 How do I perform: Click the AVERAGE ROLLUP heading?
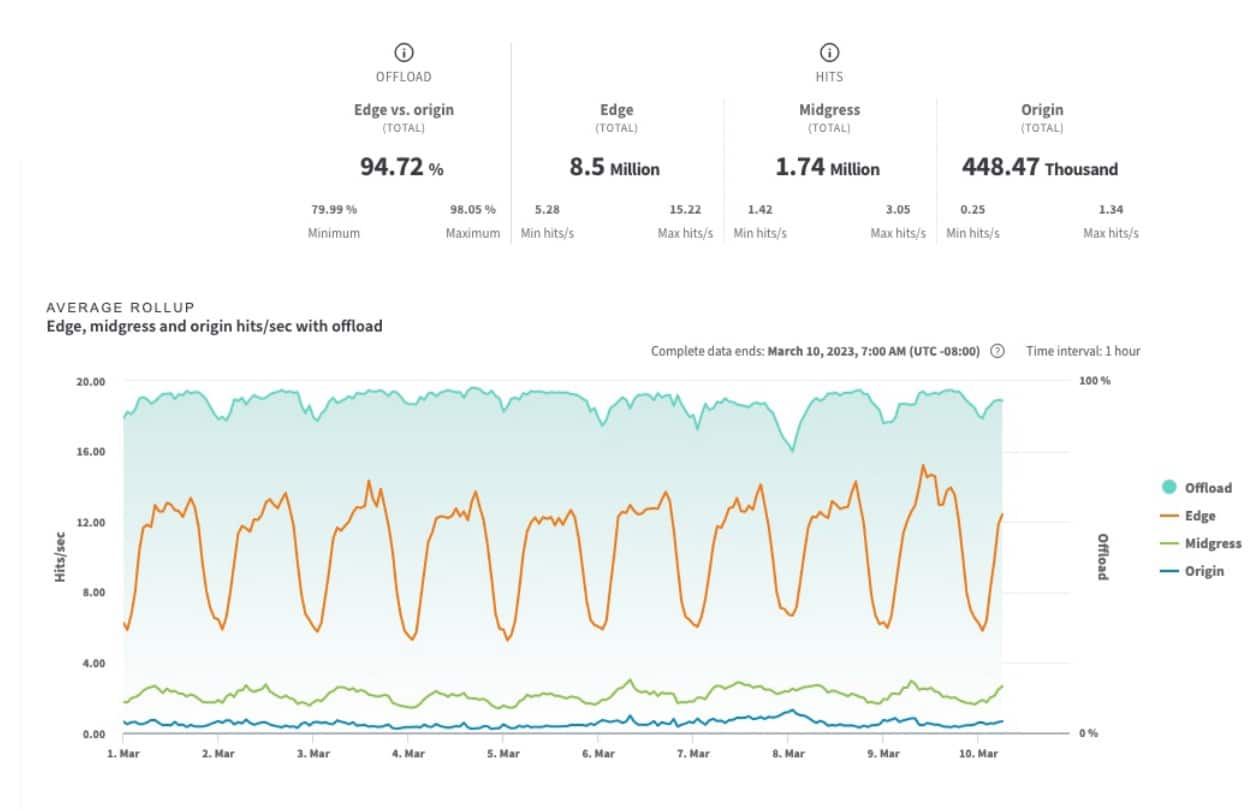click(120, 307)
